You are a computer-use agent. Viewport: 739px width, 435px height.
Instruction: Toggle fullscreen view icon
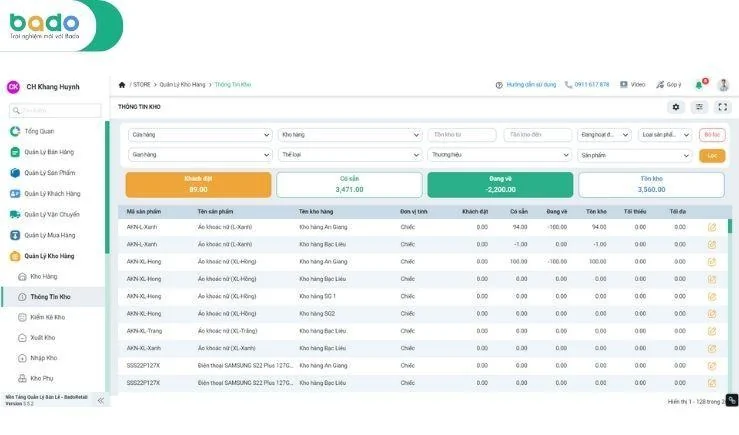723,107
